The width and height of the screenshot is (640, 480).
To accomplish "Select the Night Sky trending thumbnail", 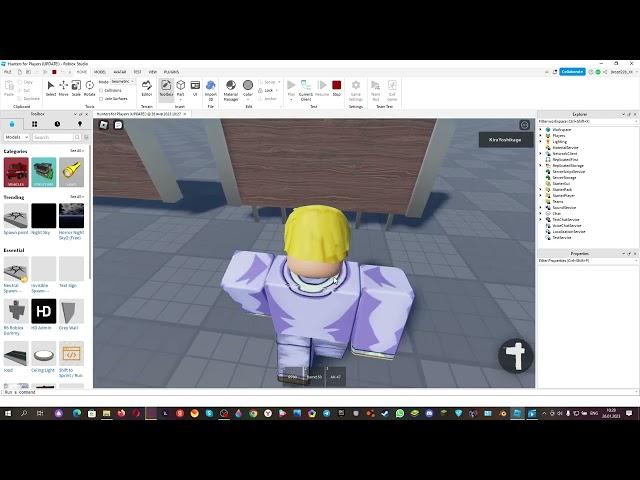I will click(x=44, y=216).
